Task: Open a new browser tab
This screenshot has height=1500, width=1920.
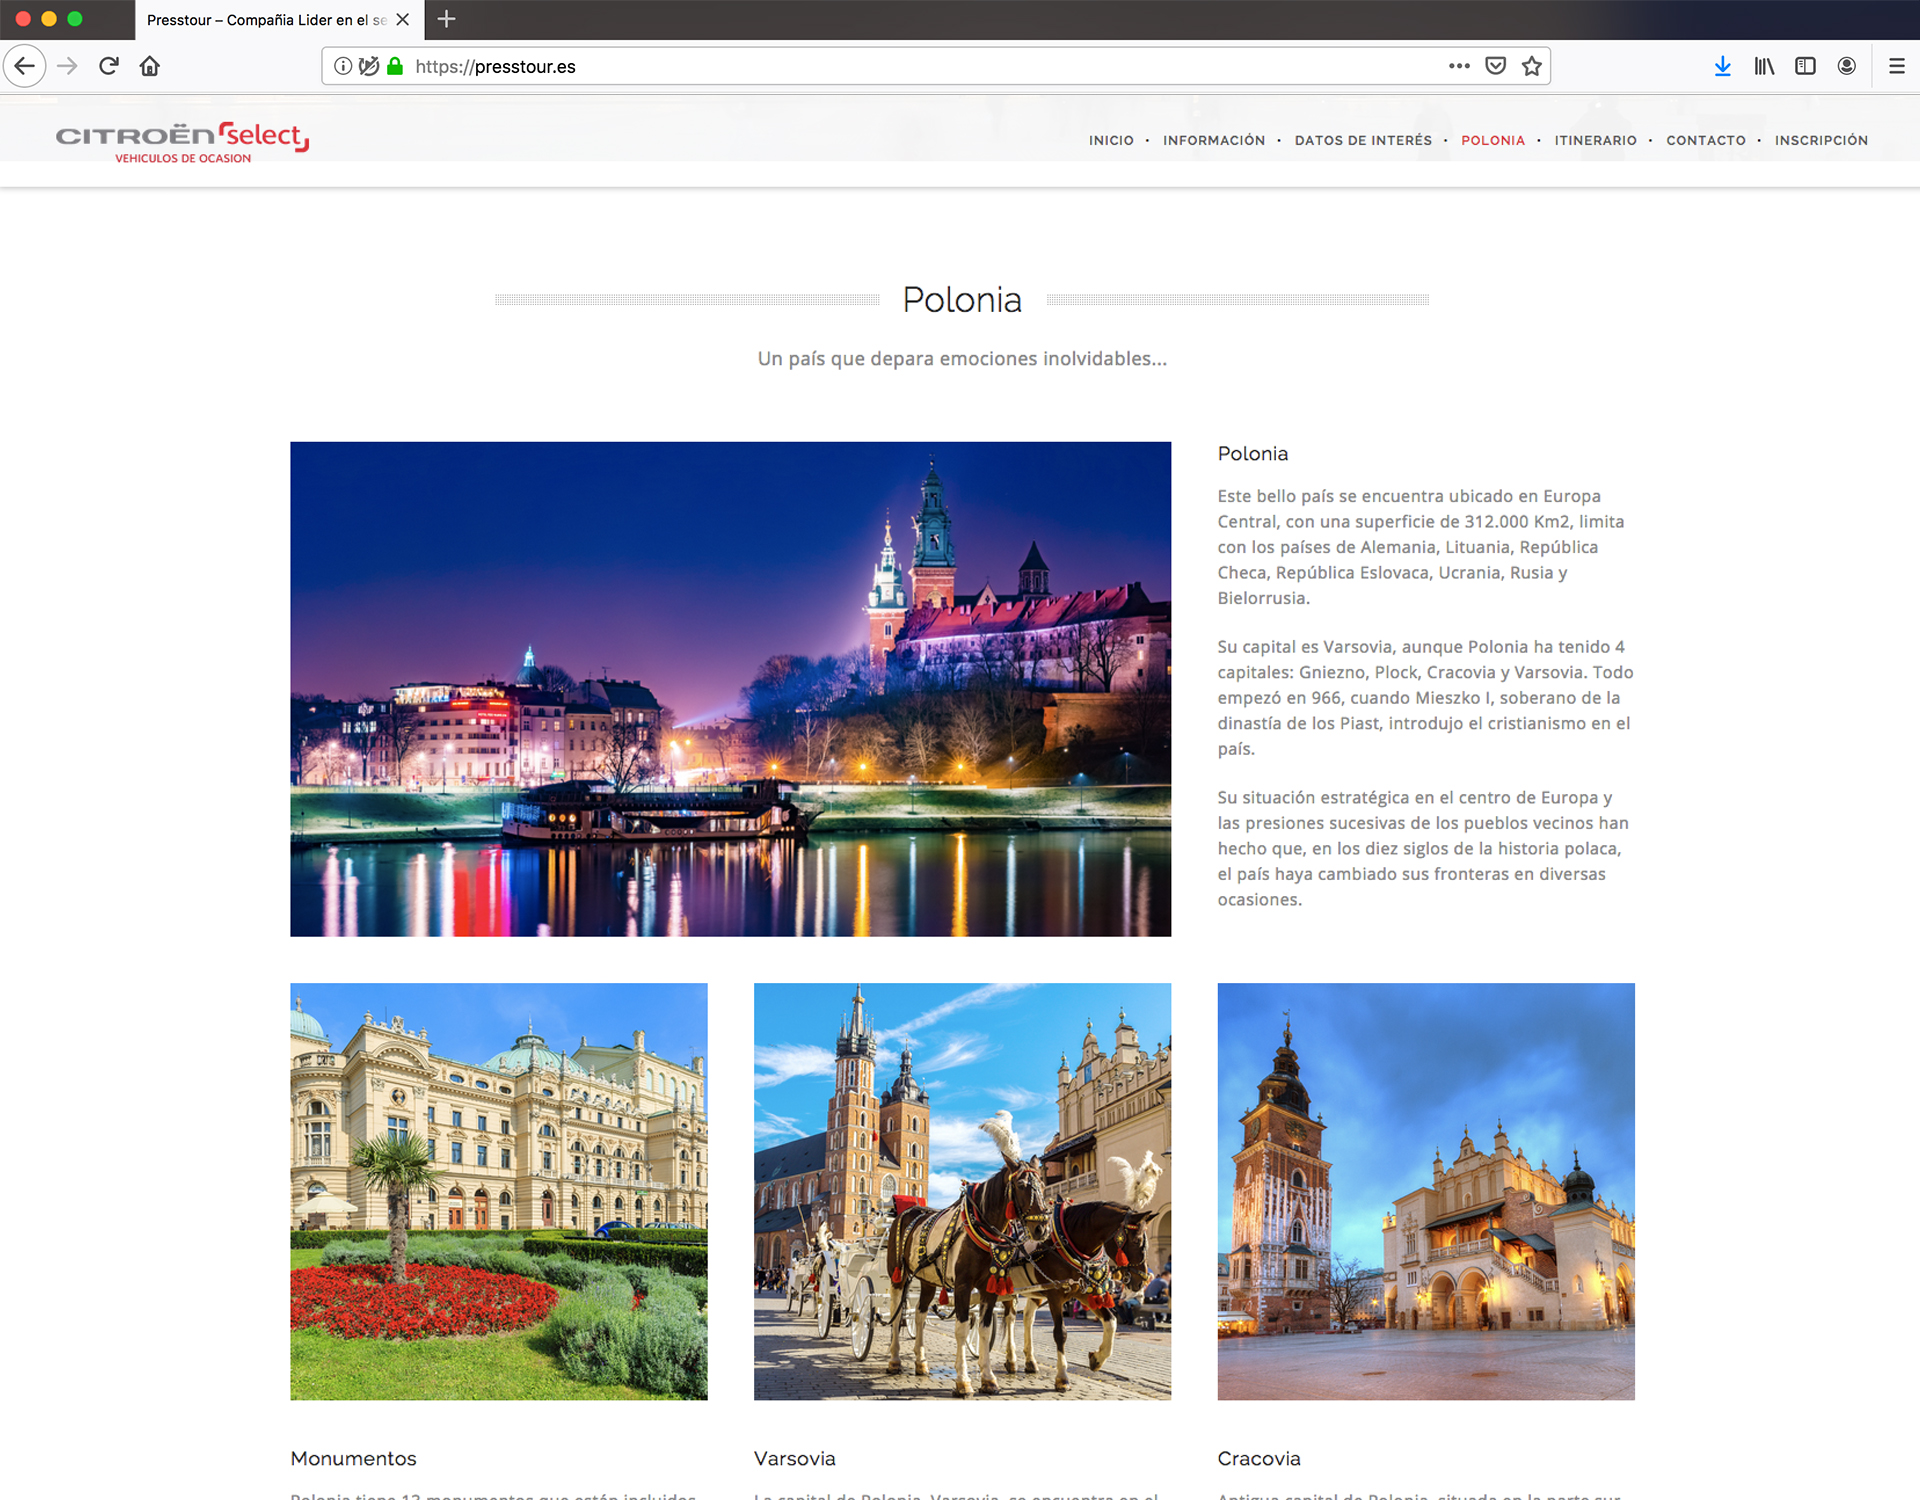Action: (x=447, y=19)
